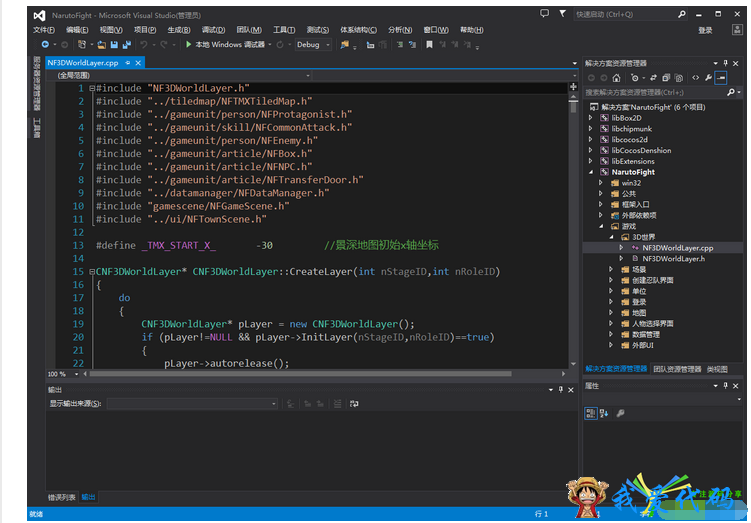The image size is (751, 523).
Task: Open the 调试(D) menu
Action: 213,30
